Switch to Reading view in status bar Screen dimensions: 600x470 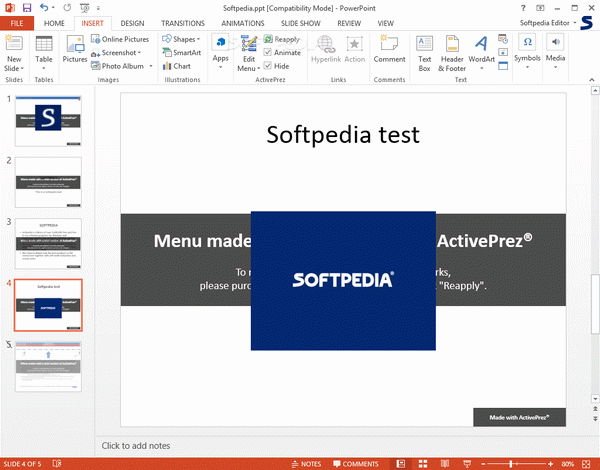coord(444,464)
